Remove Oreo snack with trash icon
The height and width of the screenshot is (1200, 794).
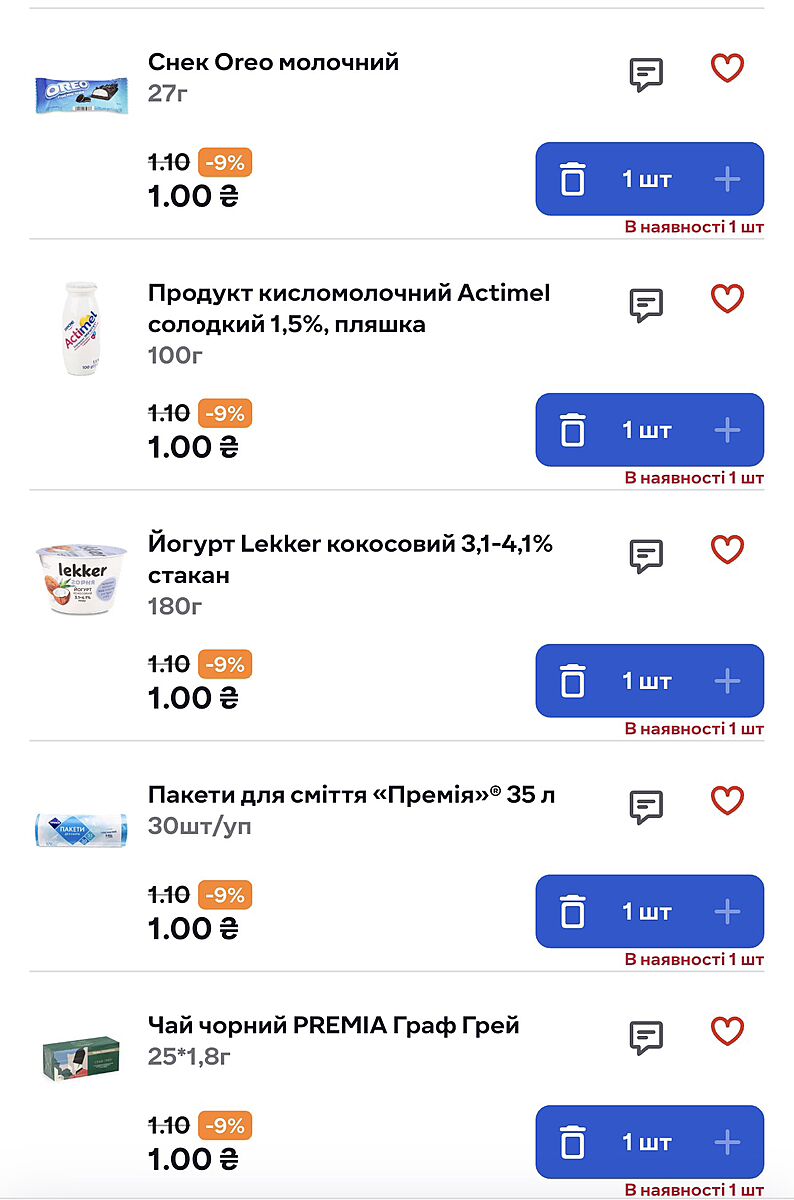click(573, 180)
